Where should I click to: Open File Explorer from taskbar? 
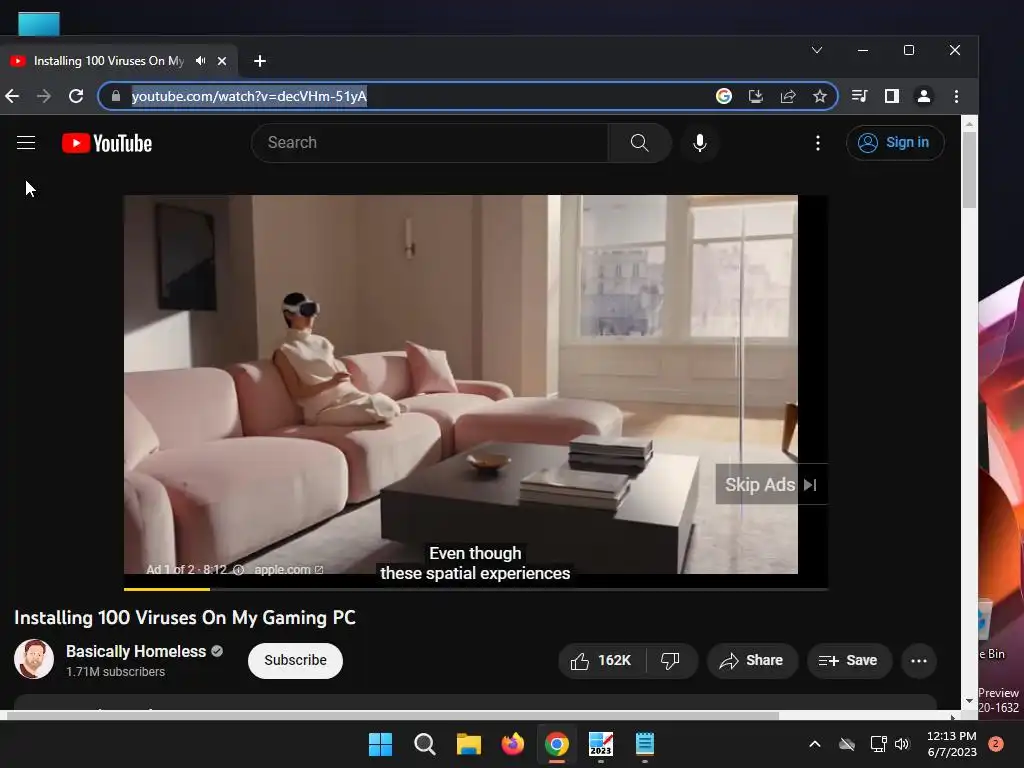pyautogui.click(x=468, y=744)
